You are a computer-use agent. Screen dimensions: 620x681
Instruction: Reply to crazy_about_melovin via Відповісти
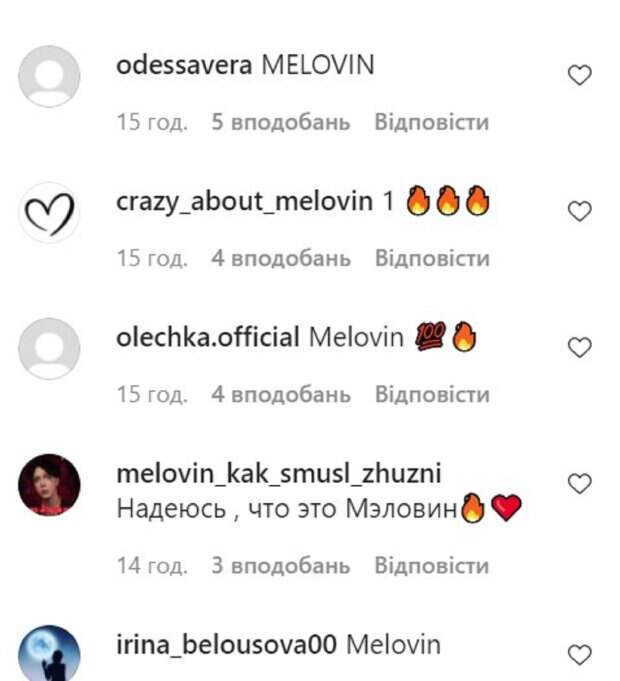(x=432, y=258)
